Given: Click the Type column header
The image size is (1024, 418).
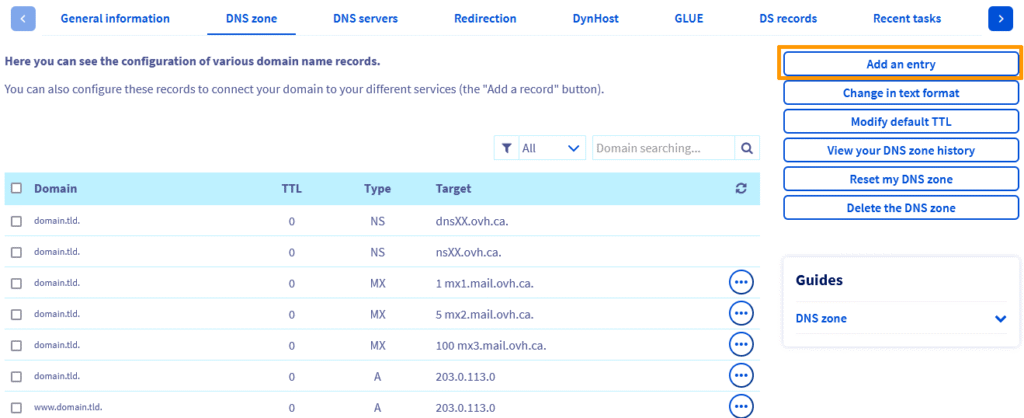Looking at the screenshot, I should point(377,188).
